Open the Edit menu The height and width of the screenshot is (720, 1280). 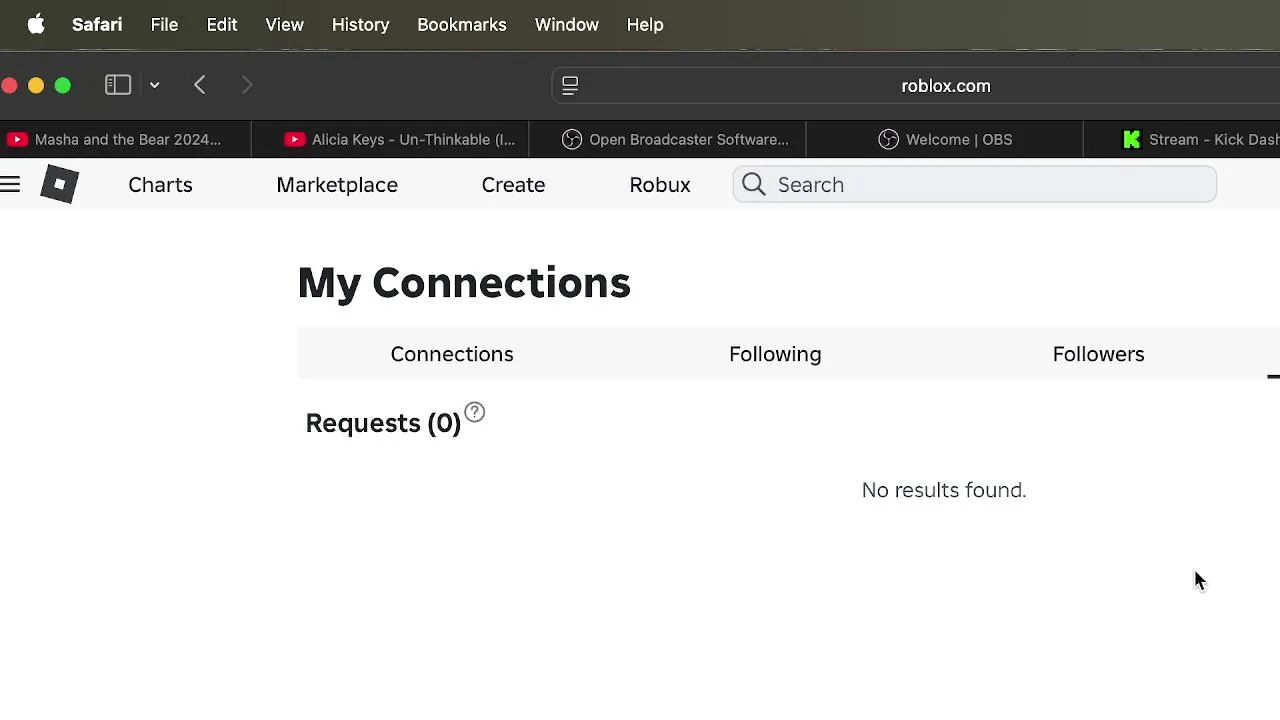[222, 24]
